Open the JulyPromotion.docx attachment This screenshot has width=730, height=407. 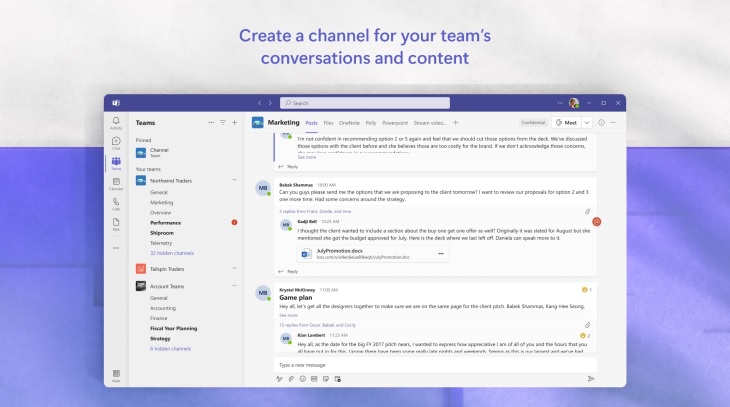point(372,254)
